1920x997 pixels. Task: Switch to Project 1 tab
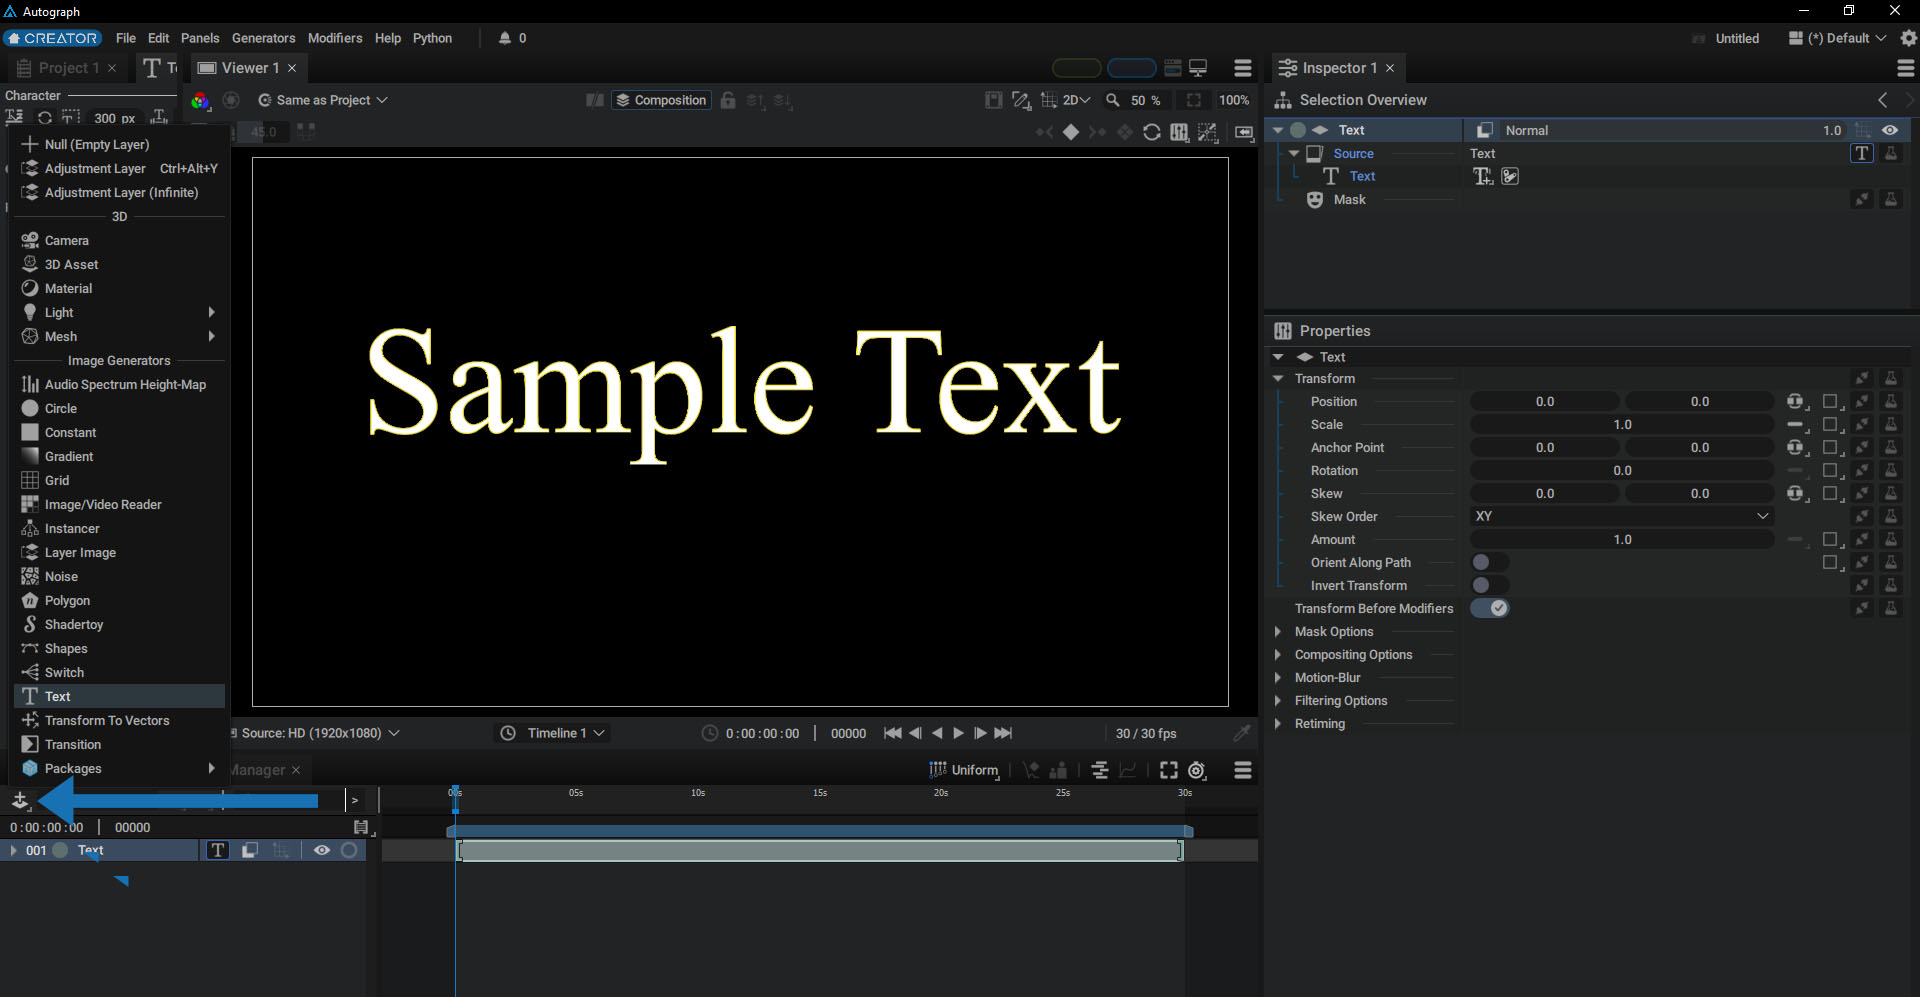[68, 68]
